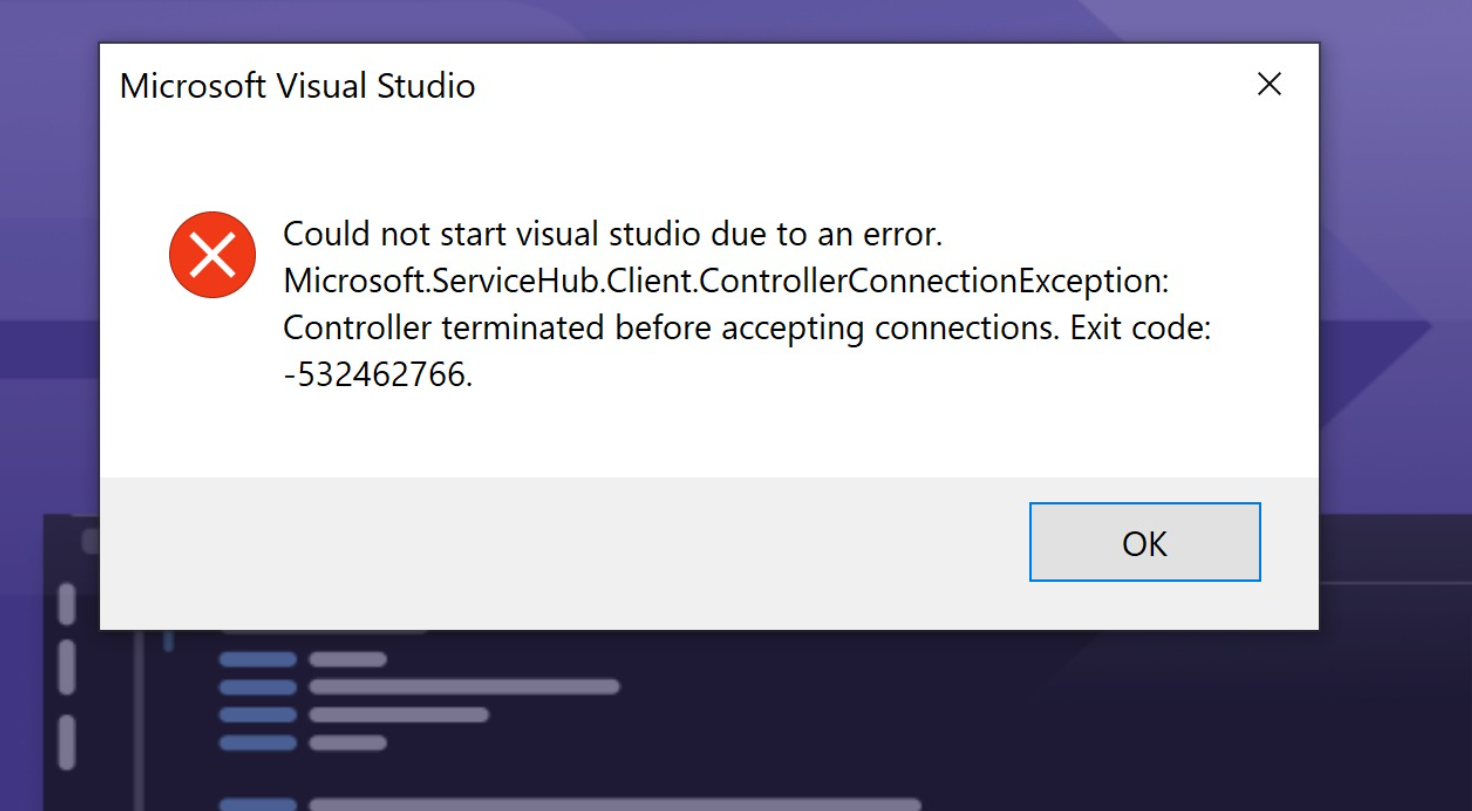This screenshot has width=1472, height=811.
Task: Click the 'Controller terminated before accepting connections' line
Action: (747, 328)
